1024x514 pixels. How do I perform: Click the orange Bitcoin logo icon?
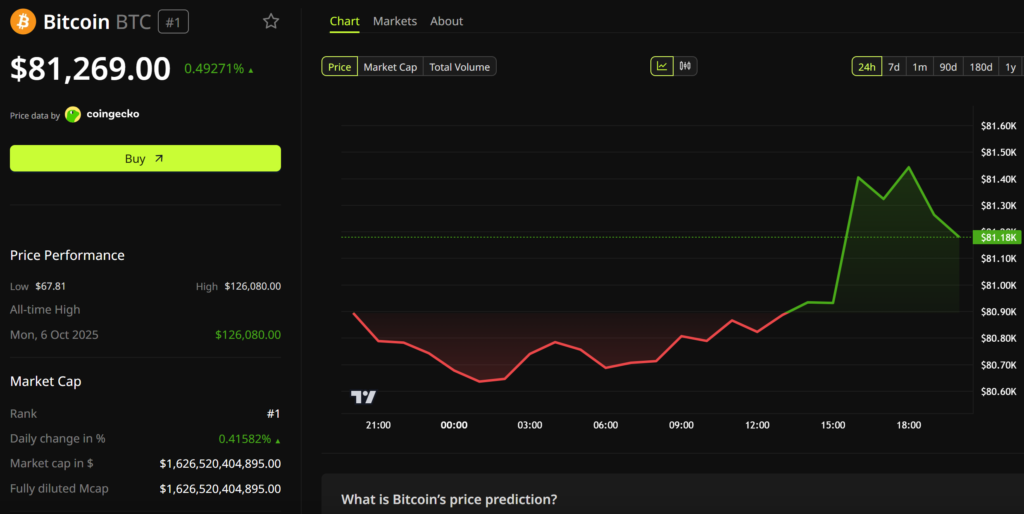pyautogui.click(x=23, y=22)
